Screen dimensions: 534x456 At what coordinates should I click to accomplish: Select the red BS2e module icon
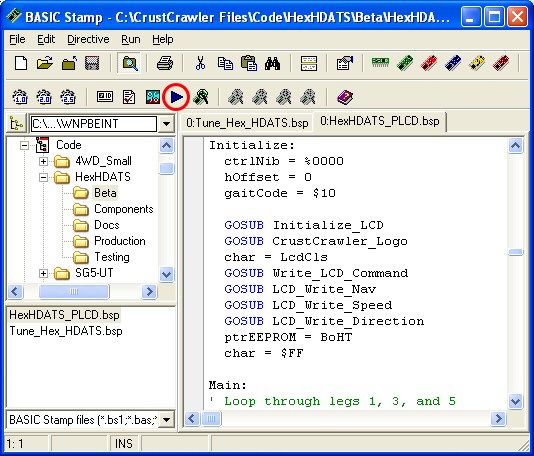coord(429,63)
